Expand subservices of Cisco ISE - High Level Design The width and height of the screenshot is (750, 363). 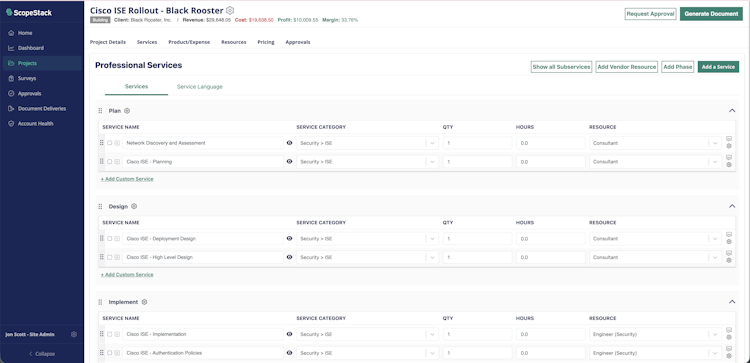click(117, 257)
